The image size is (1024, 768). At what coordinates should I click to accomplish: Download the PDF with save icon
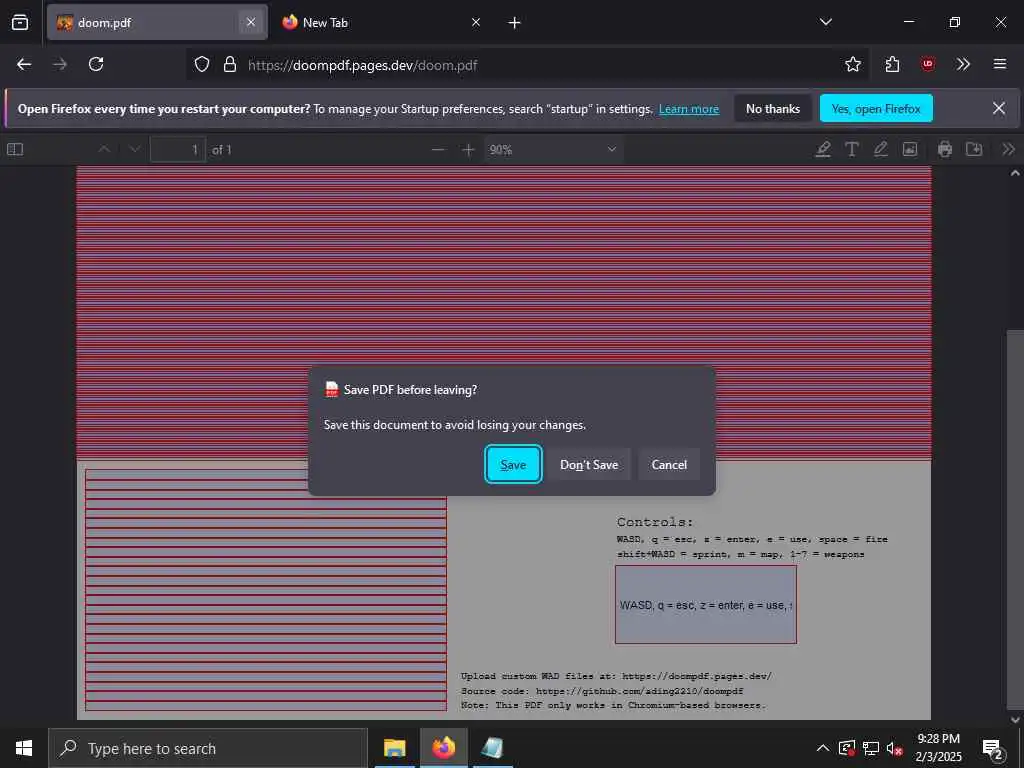click(x=974, y=150)
